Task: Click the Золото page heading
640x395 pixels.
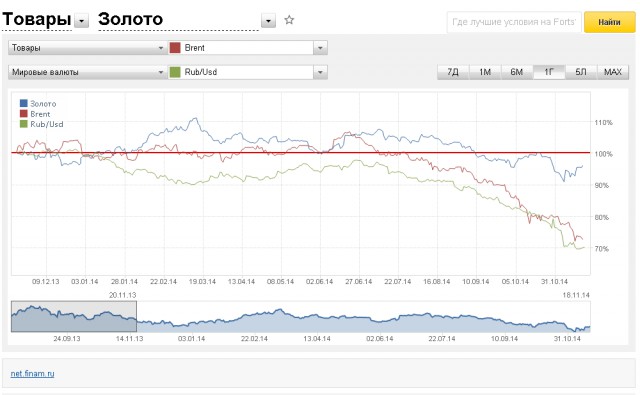Action: pyautogui.click(x=131, y=19)
